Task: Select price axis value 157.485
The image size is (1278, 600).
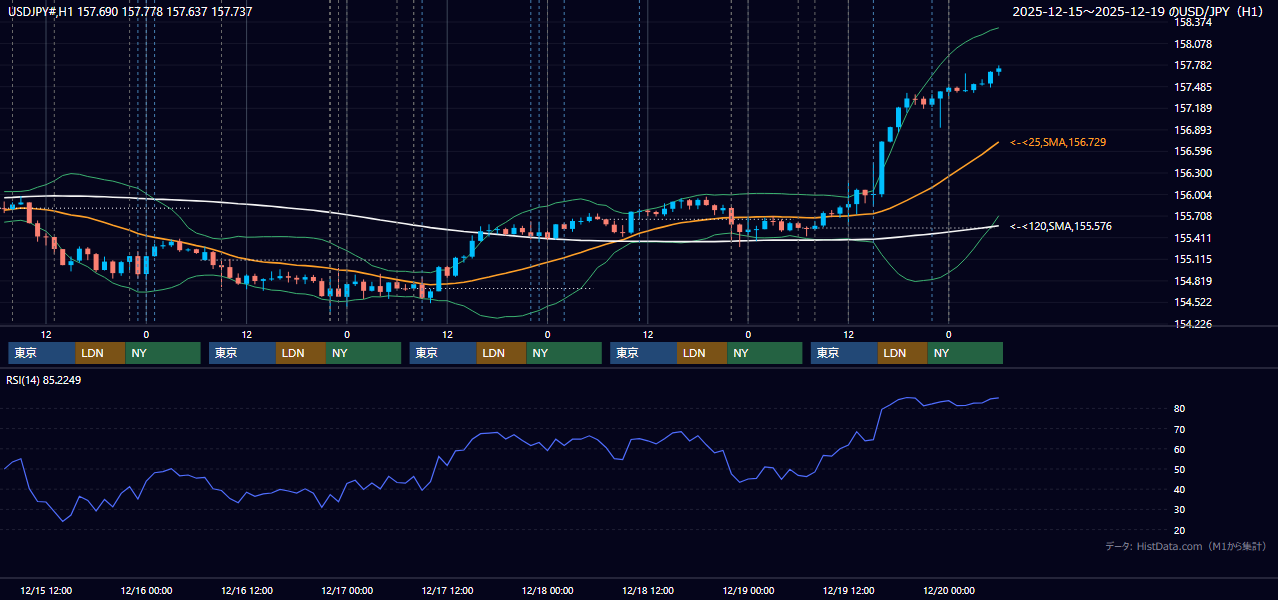Action: point(1193,87)
